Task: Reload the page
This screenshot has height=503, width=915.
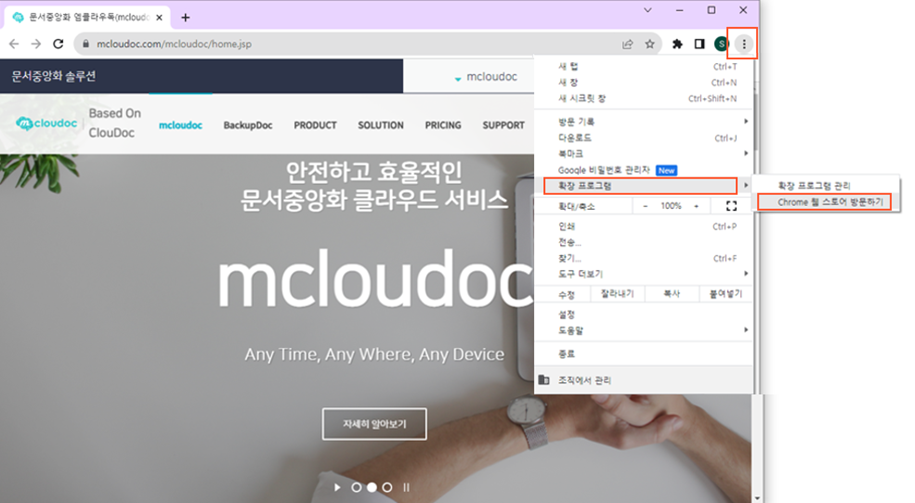Action: pos(58,44)
